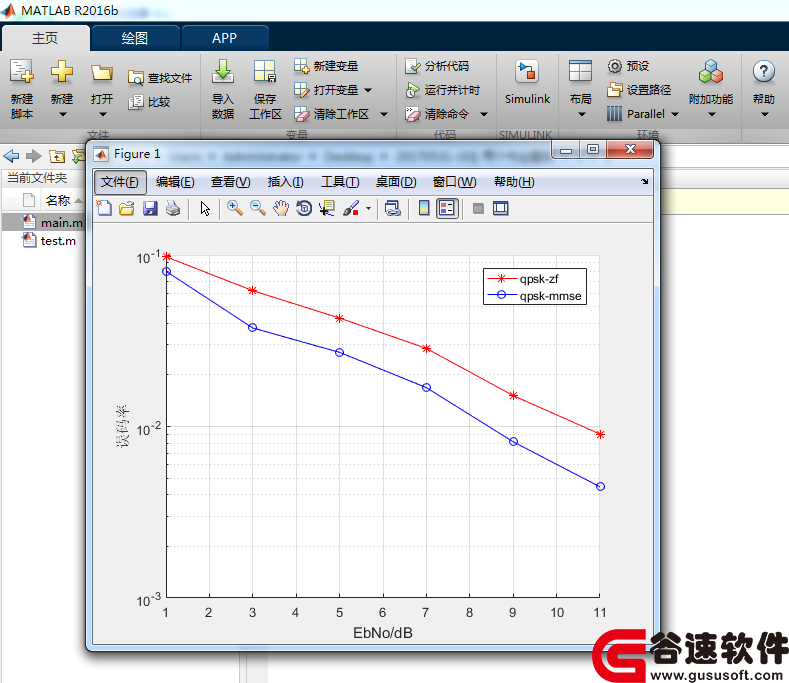This screenshot has width=789, height=683.
Task: Click the Print Figure icon
Action: (x=173, y=208)
